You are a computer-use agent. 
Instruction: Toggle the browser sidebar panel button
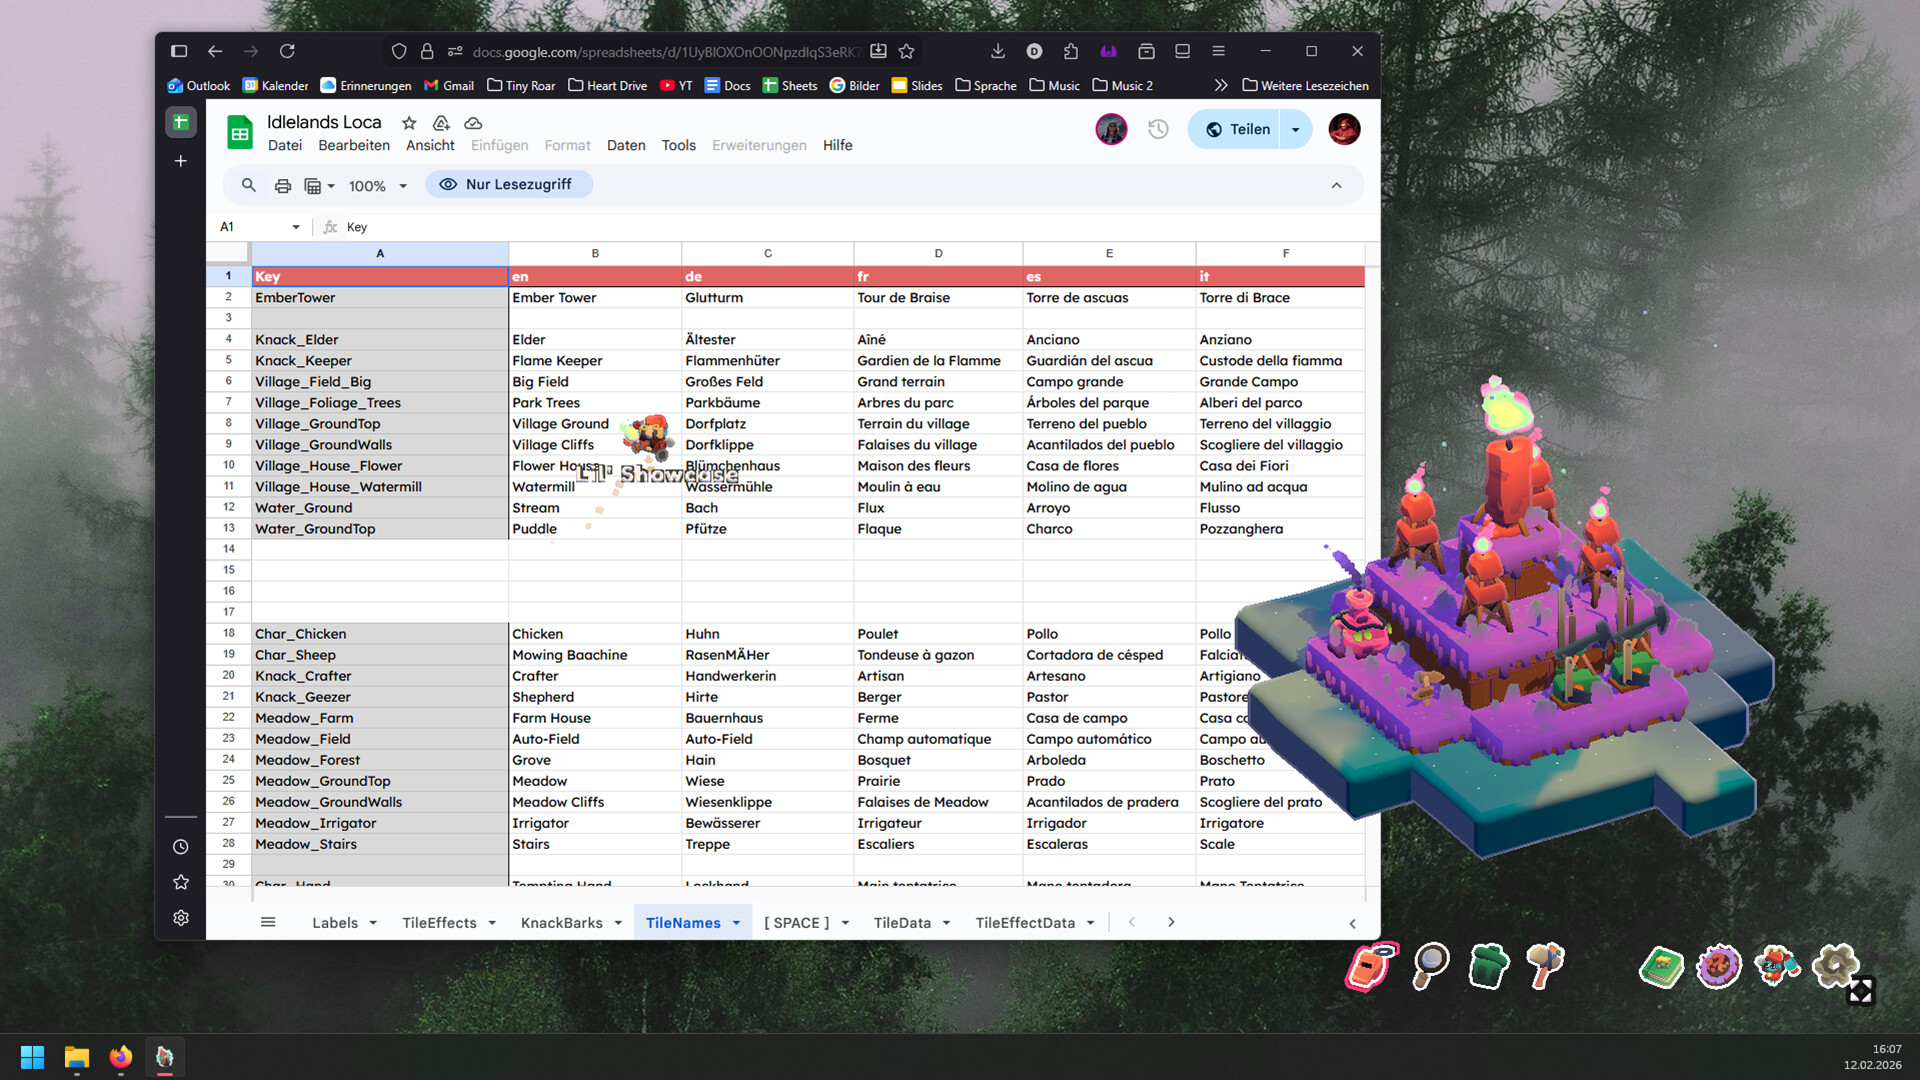point(179,51)
